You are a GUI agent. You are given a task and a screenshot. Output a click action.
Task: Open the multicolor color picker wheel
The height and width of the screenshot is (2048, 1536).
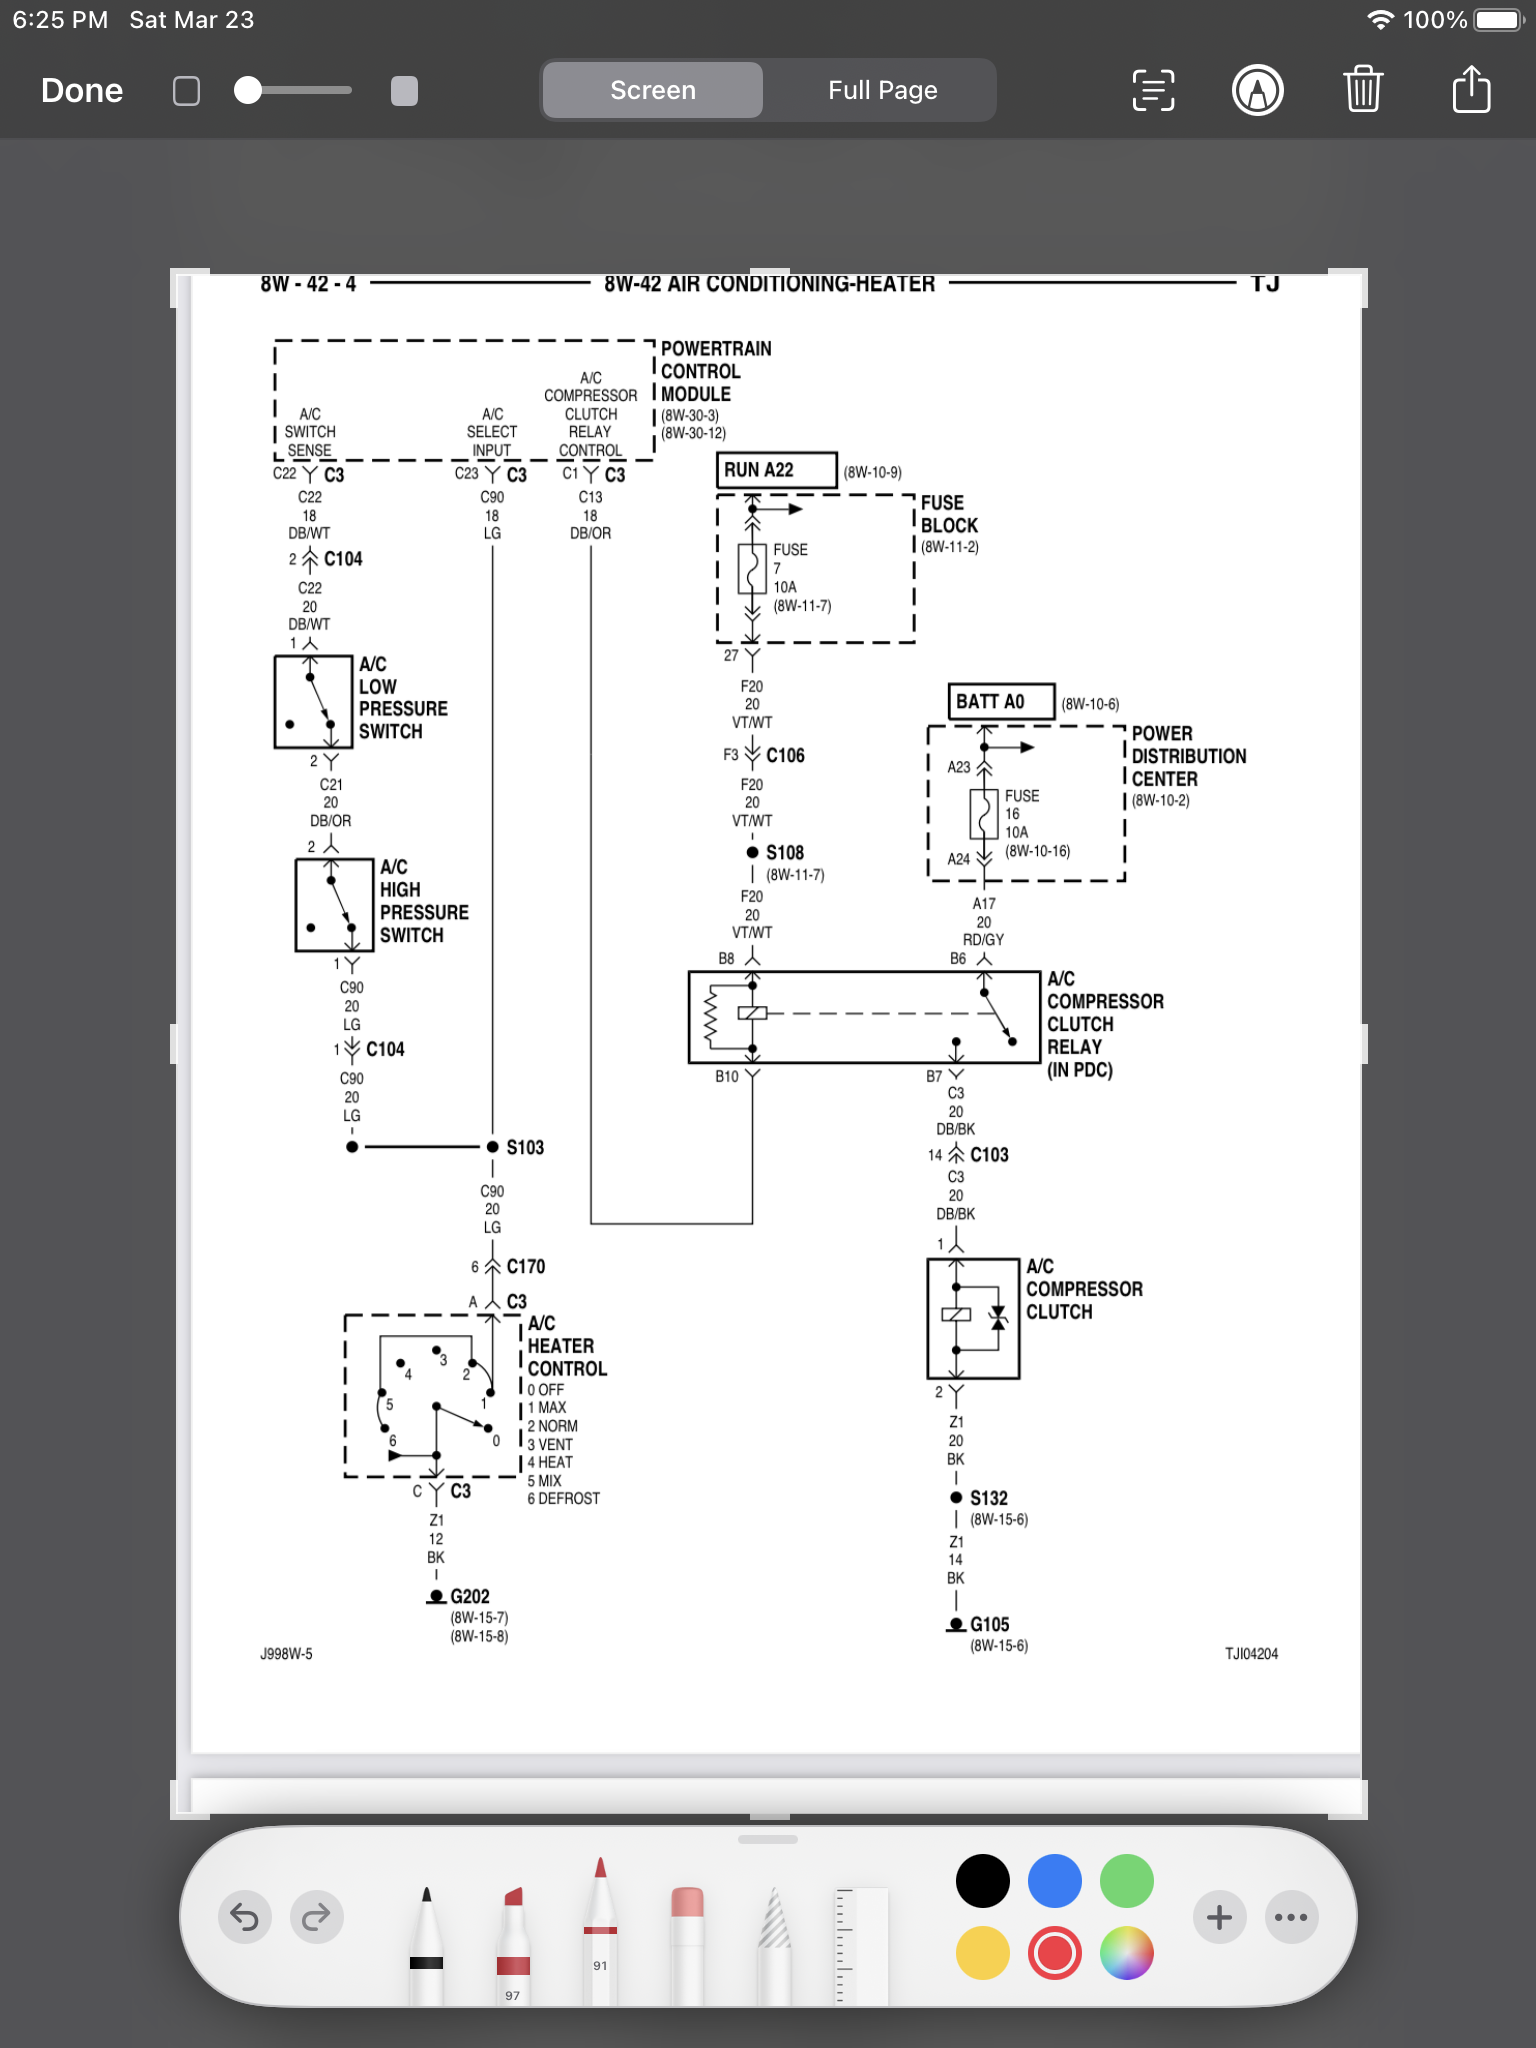[x=1126, y=1953]
